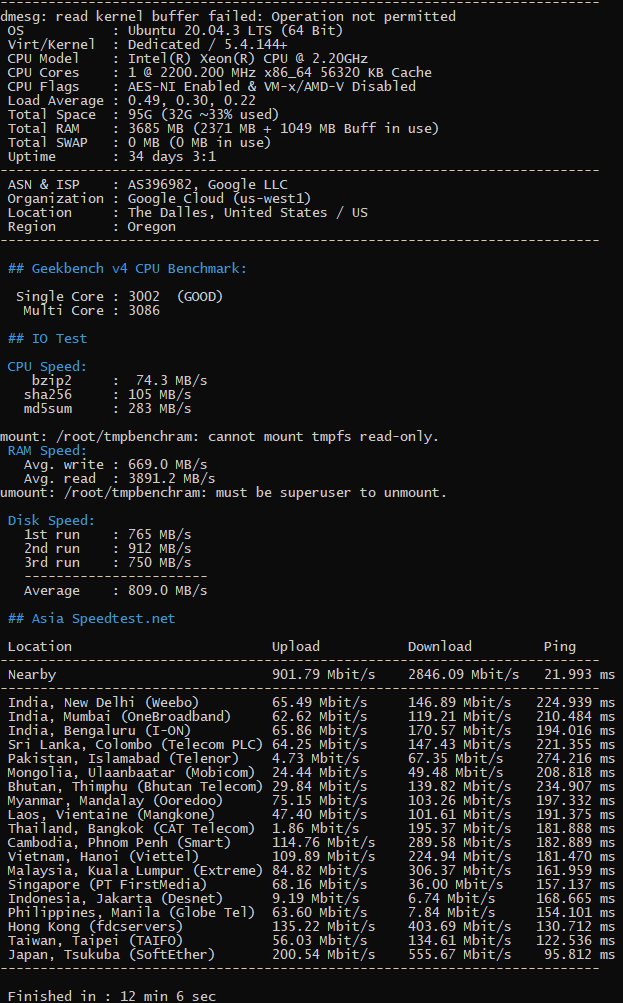Select ASN AS396982, Google LLC text
This screenshot has height=1003, width=623.
tap(208, 186)
